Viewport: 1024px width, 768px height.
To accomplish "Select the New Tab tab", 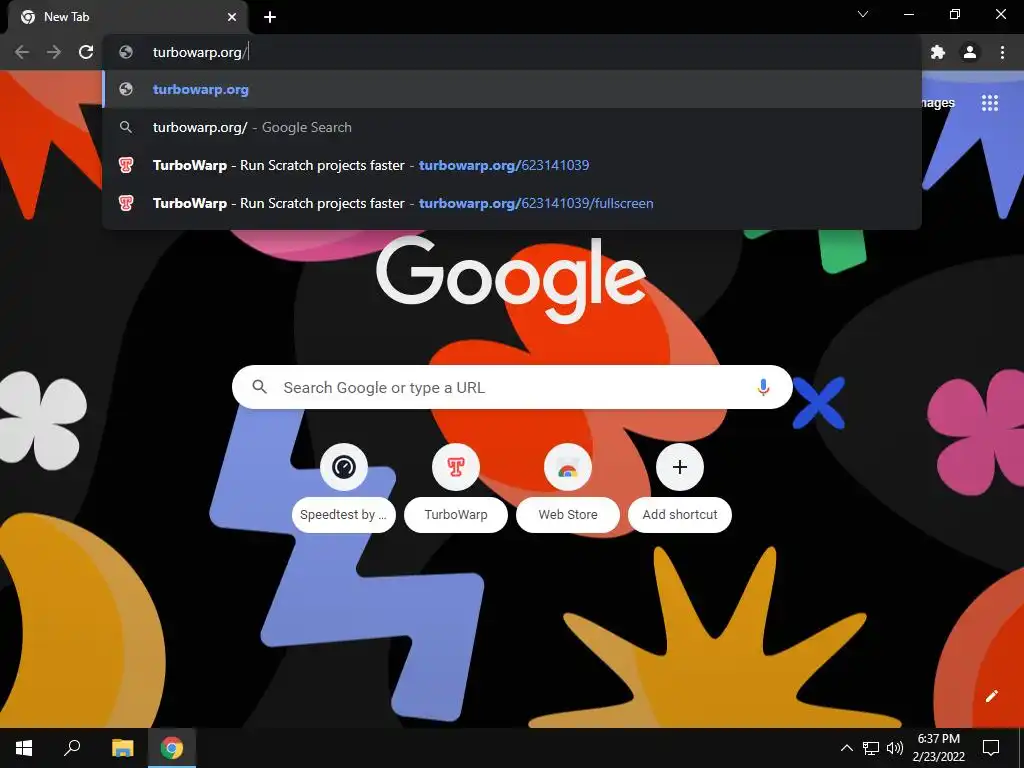I will 128,17.
